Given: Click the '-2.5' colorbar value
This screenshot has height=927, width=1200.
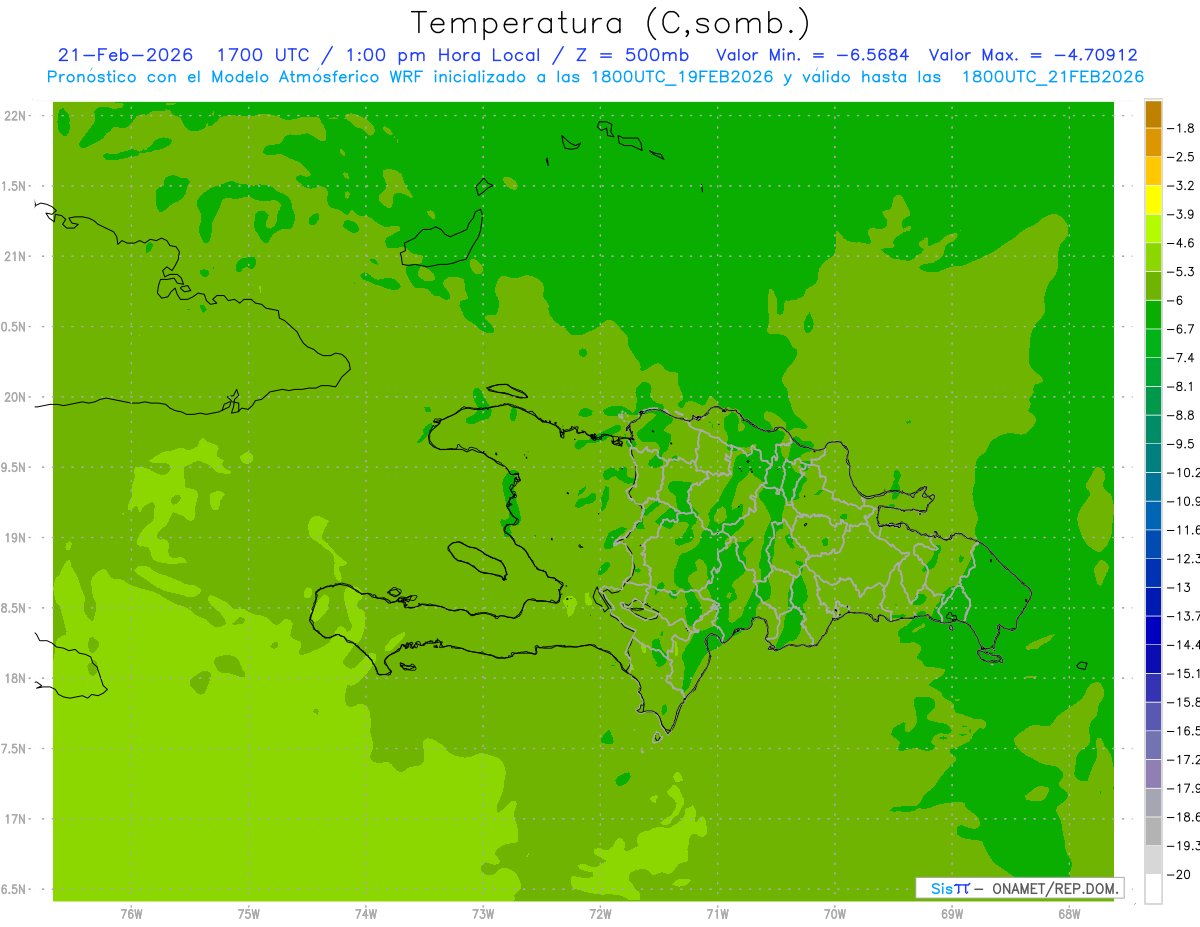Looking at the screenshot, I should click(x=1181, y=157).
